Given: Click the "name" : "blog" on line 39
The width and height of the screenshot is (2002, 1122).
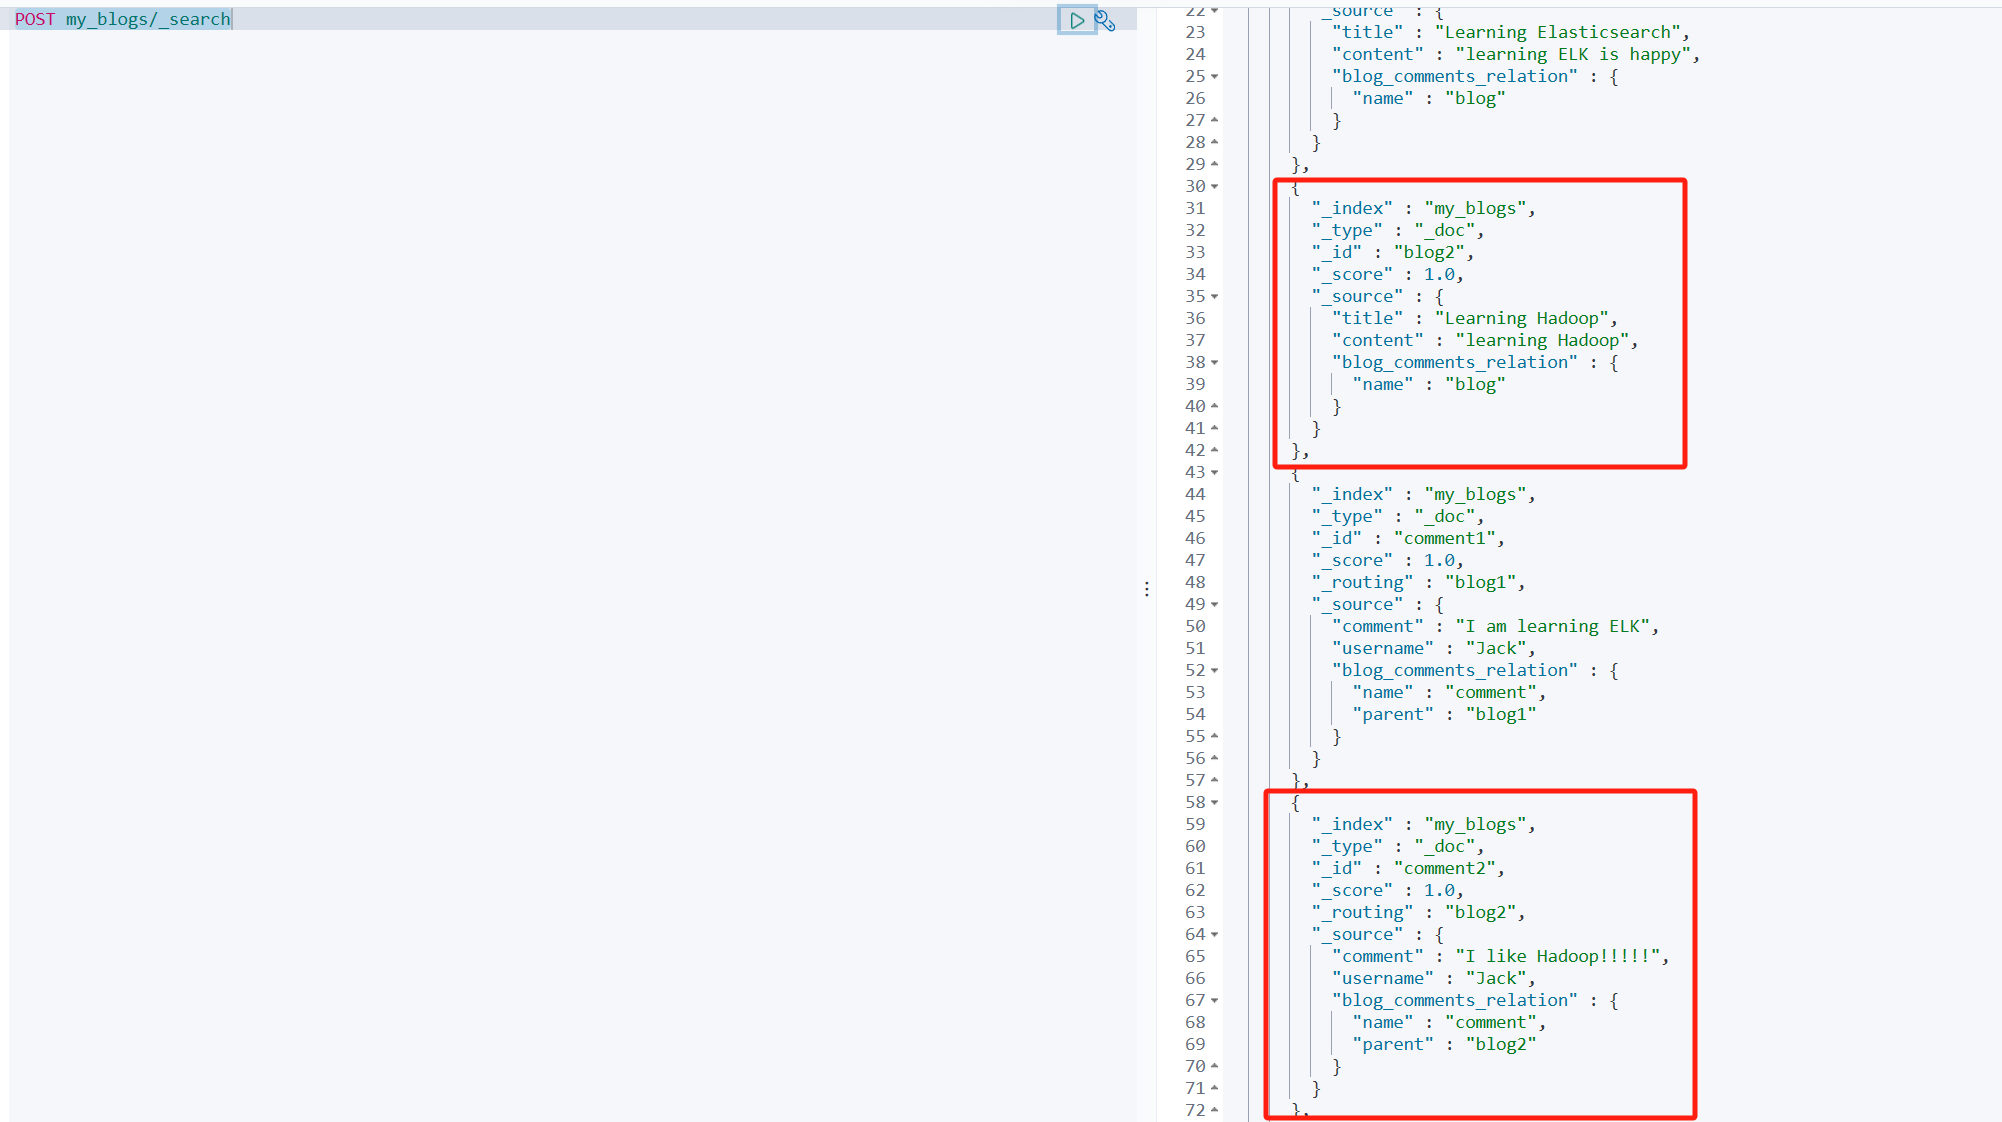Looking at the screenshot, I should click(1429, 384).
